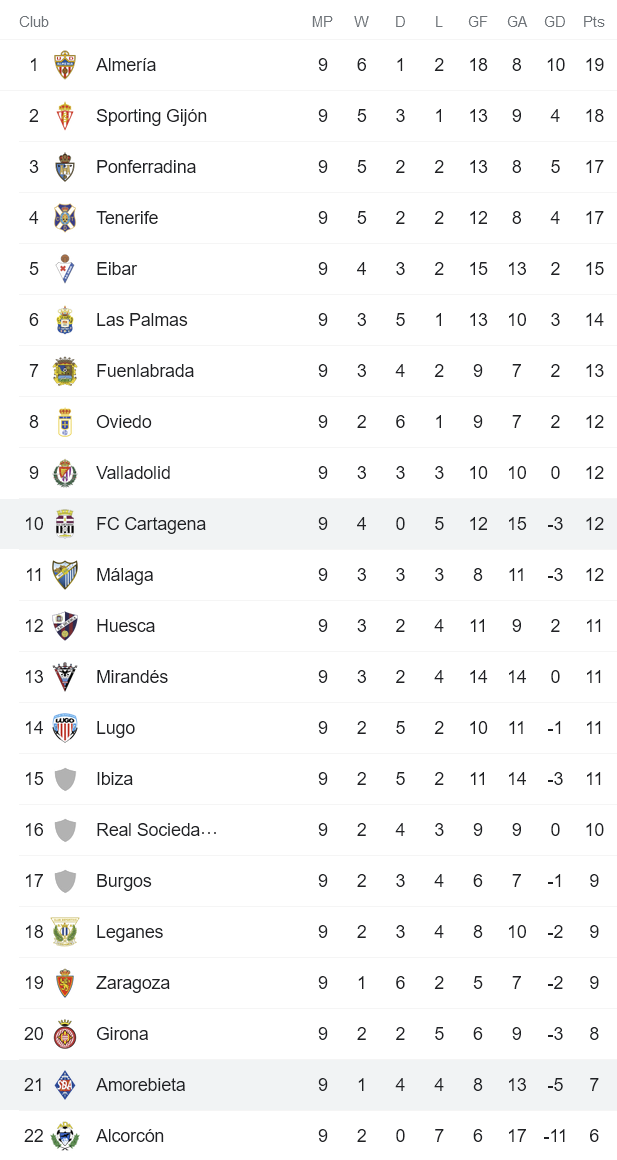This screenshot has width=617, height=1160.
Task: Open the FC Cartagena team link
Action: click(x=151, y=524)
